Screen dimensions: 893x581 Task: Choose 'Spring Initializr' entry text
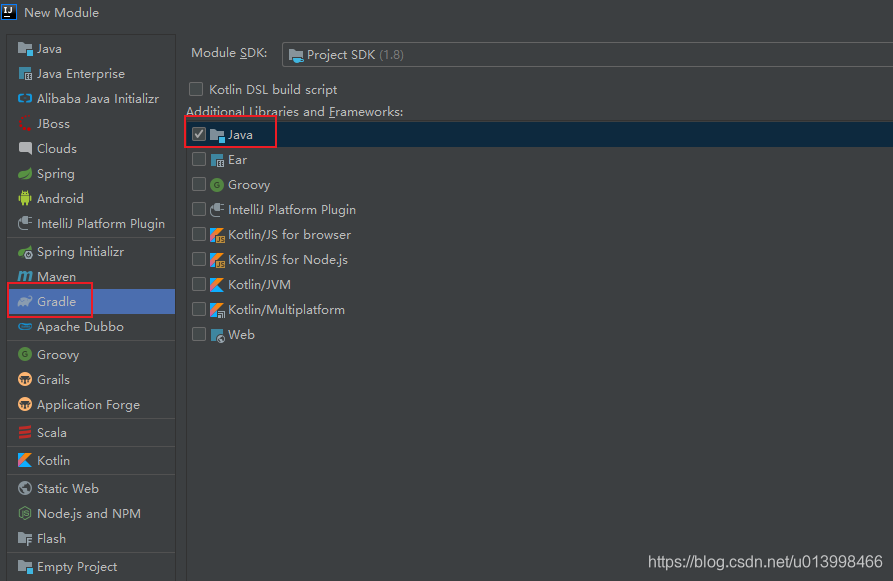pyautogui.click(x=80, y=252)
